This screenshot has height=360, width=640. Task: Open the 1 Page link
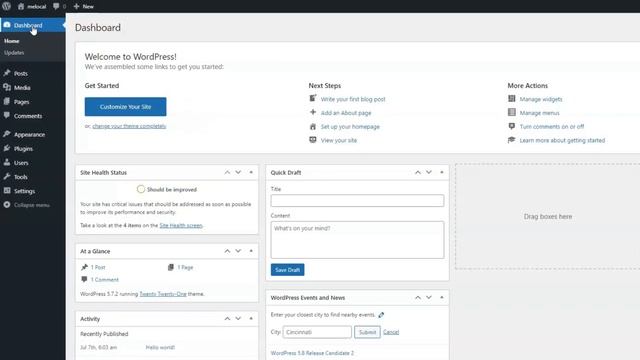point(185,267)
